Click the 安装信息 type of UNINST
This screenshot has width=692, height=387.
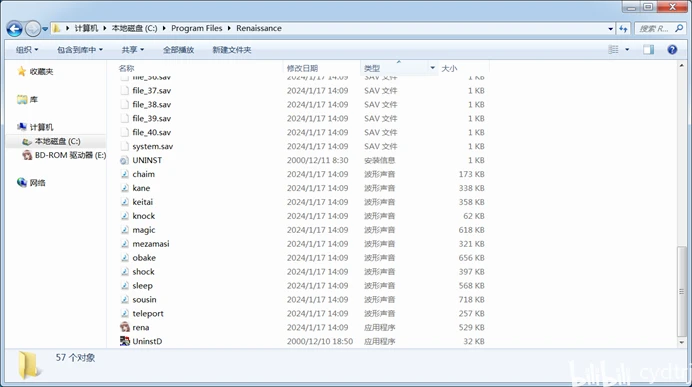point(380,160)
